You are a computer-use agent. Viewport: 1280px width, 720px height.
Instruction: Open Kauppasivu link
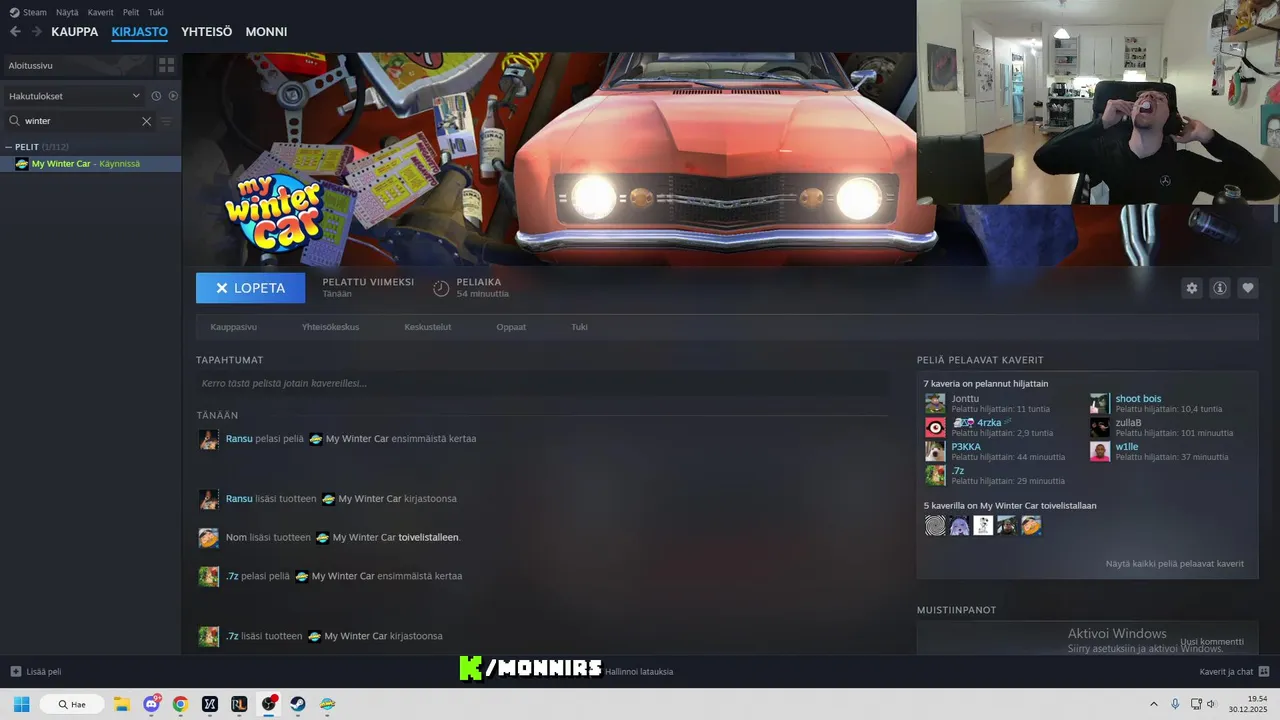coord(234,327)
